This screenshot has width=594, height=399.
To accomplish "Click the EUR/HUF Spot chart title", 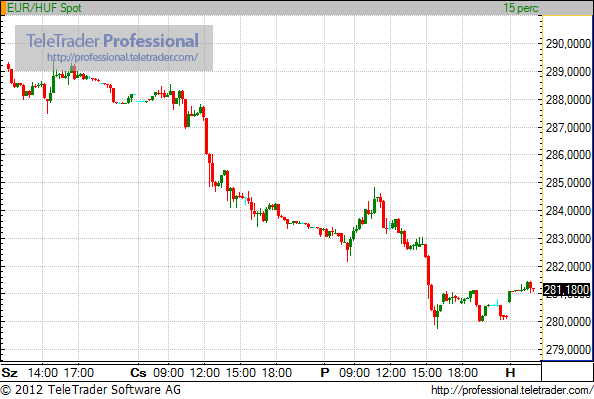I will tap(44, 8).
